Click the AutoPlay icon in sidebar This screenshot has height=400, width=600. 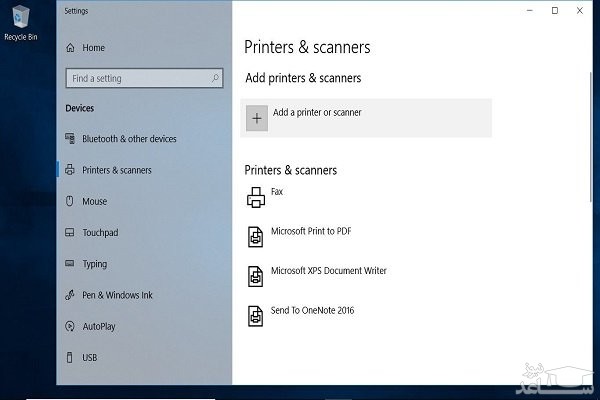70,326
